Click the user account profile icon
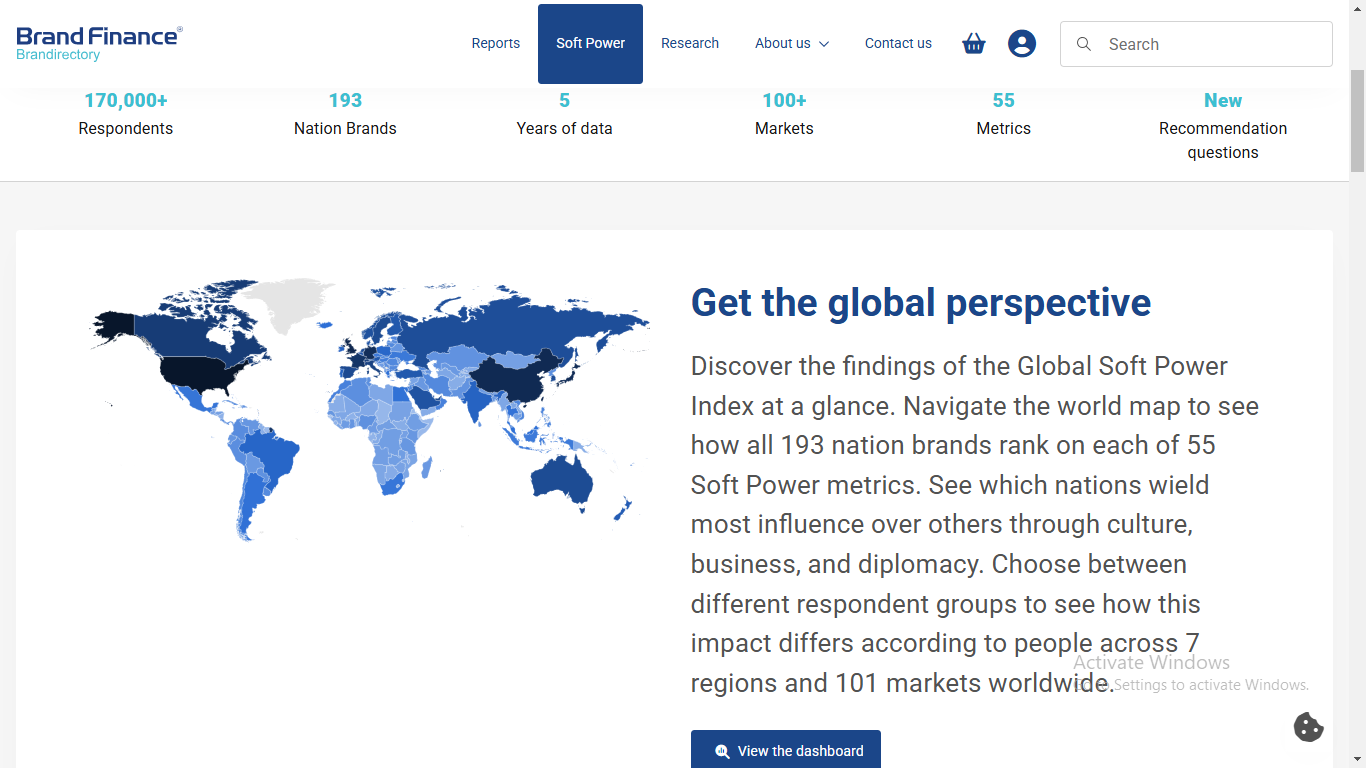Viewport: 1366px width, 768px height. (x=1021, y=44)
